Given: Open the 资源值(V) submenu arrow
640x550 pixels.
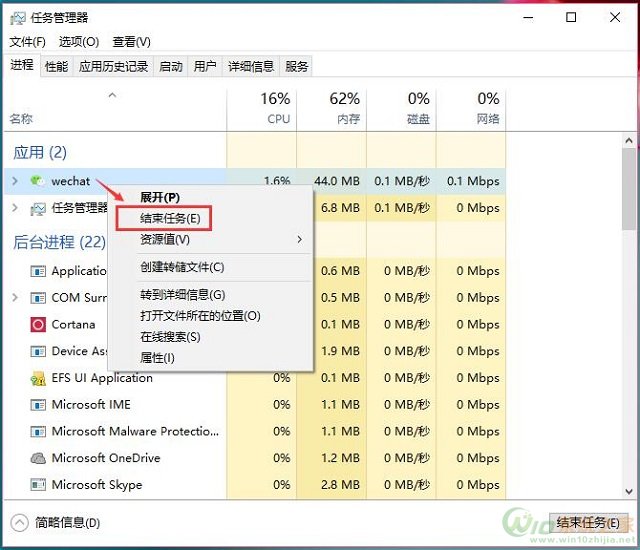Looking at the screenshot, I should coord(300,240).
